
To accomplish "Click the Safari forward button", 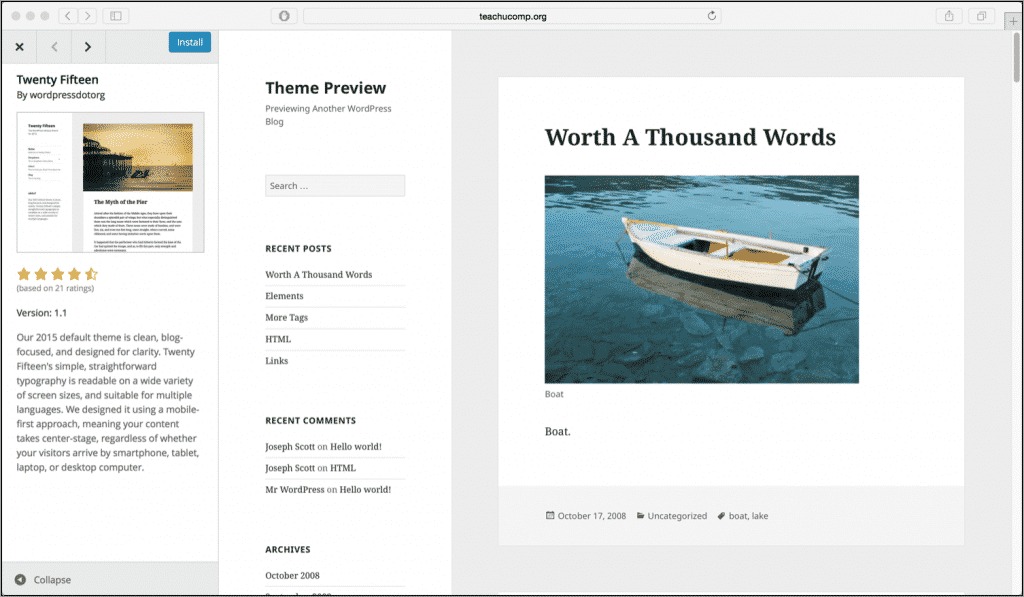I will click(88, 16).
